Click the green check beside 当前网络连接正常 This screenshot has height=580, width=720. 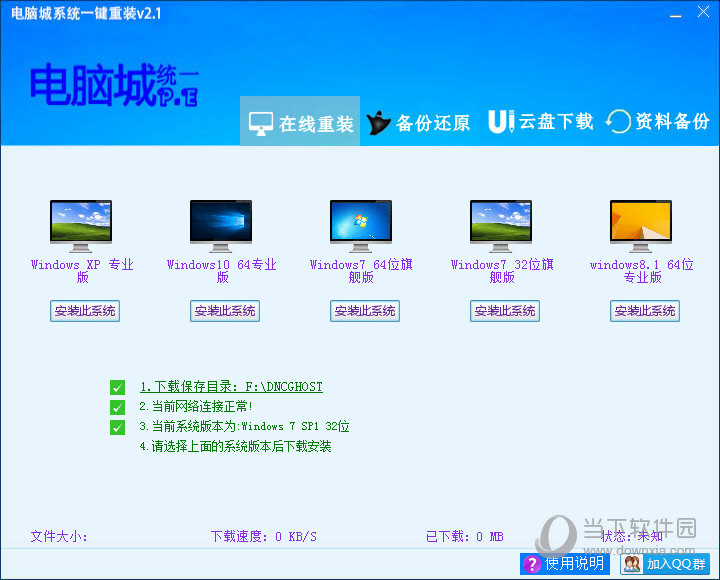(118, 407)
